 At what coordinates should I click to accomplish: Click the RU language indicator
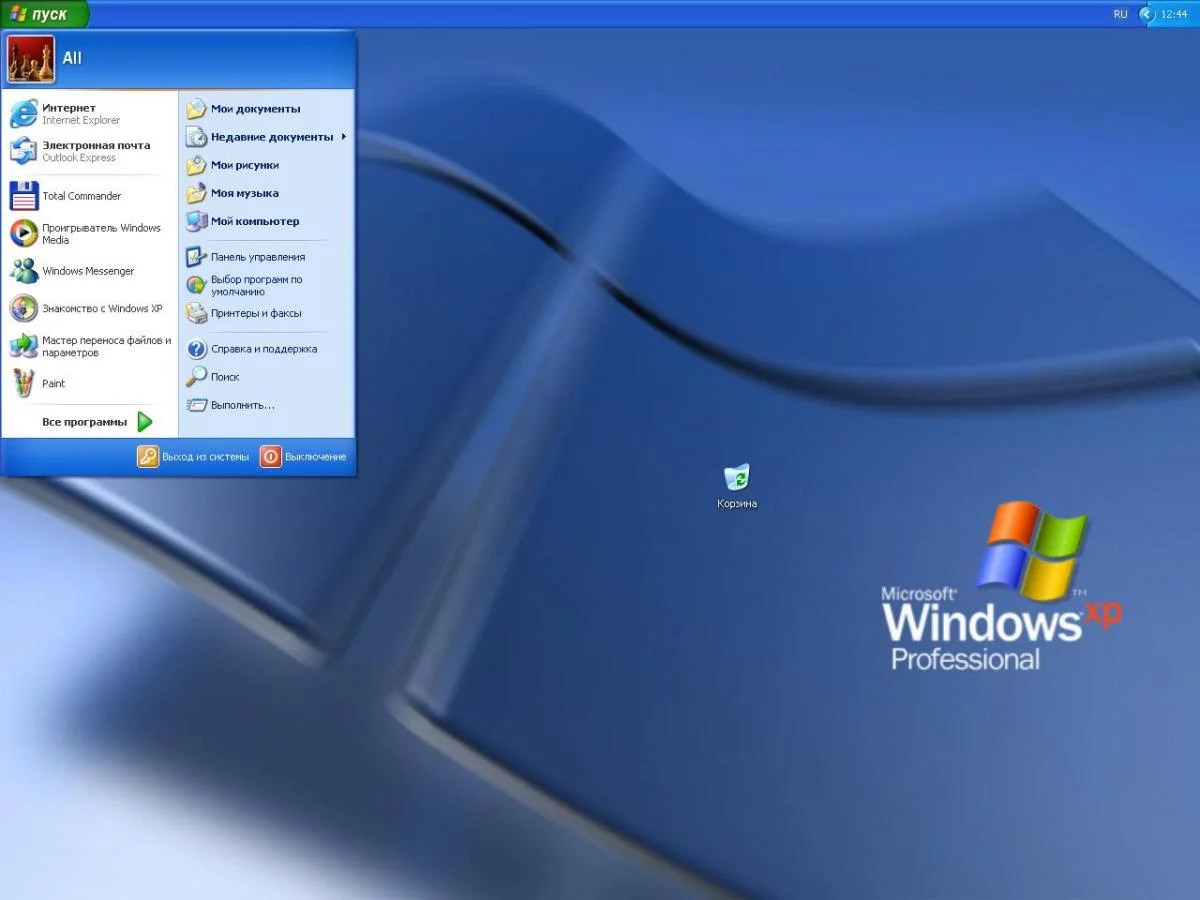1120,14
